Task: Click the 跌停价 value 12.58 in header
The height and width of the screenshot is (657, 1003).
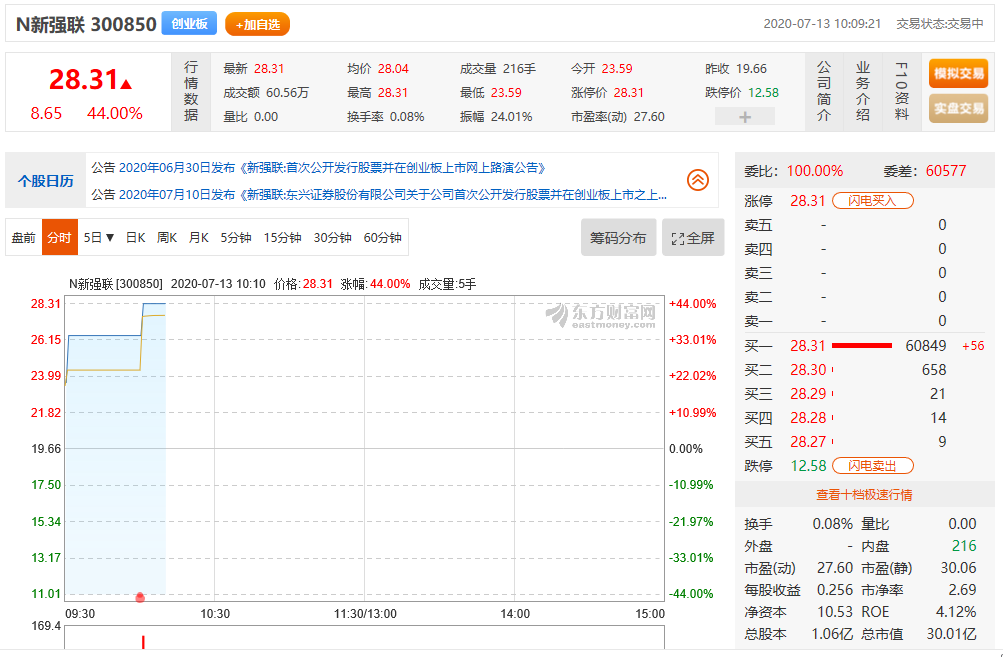Action: tap(763, 93)
